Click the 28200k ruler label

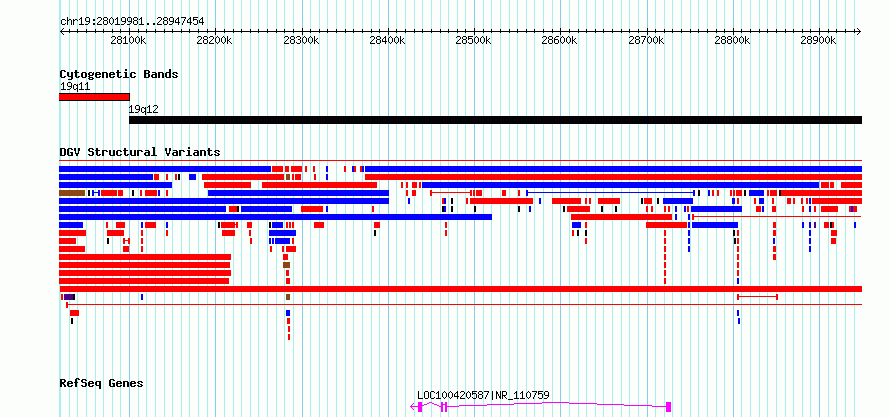click(216, 40)
